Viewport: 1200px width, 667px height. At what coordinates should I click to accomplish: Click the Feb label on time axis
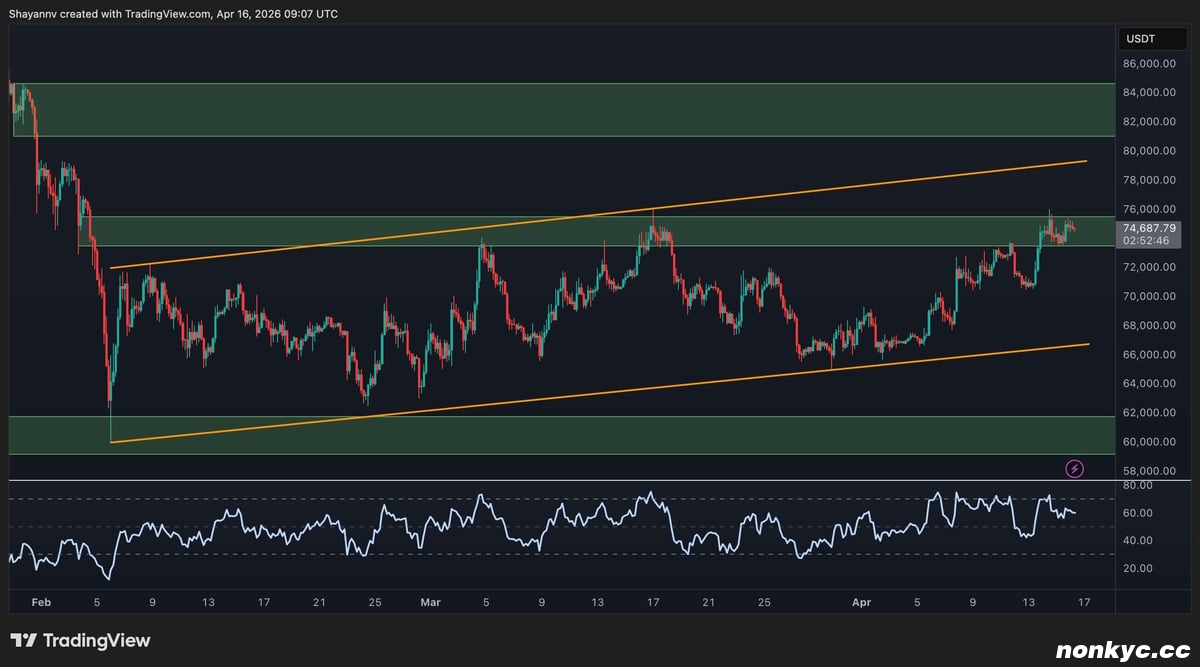(40, 603)
